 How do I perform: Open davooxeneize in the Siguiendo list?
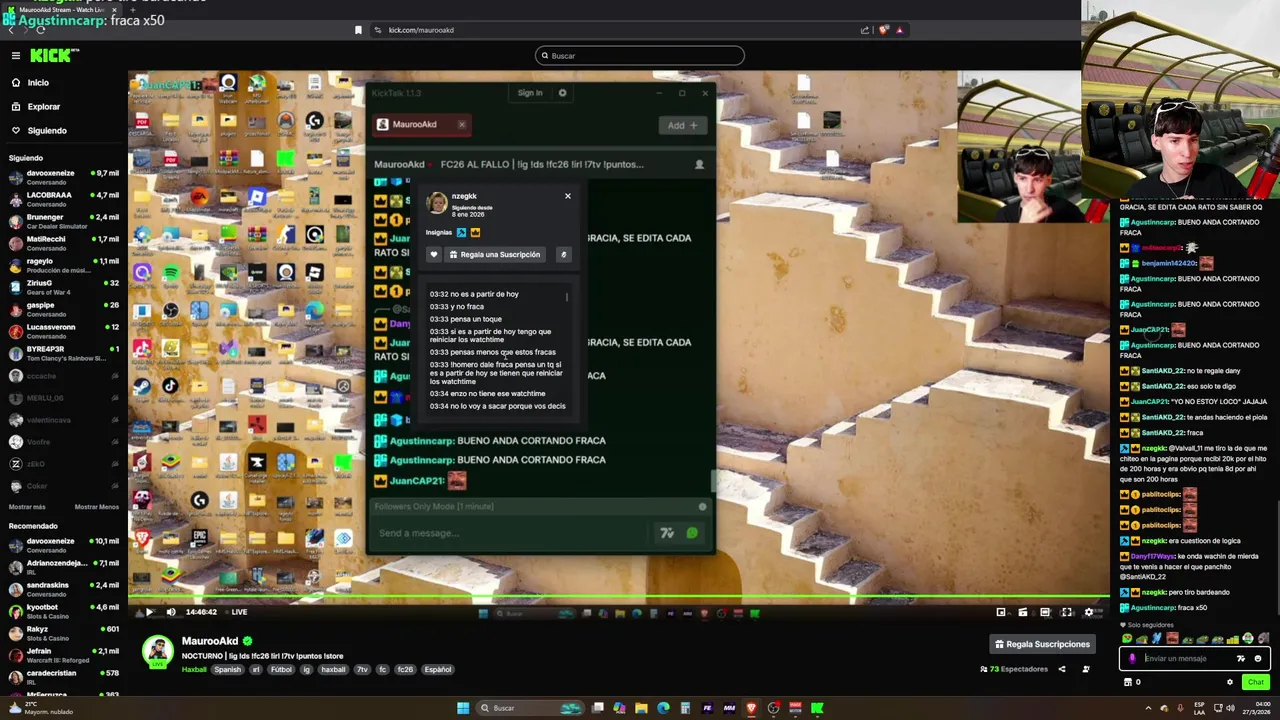point(63,177)
